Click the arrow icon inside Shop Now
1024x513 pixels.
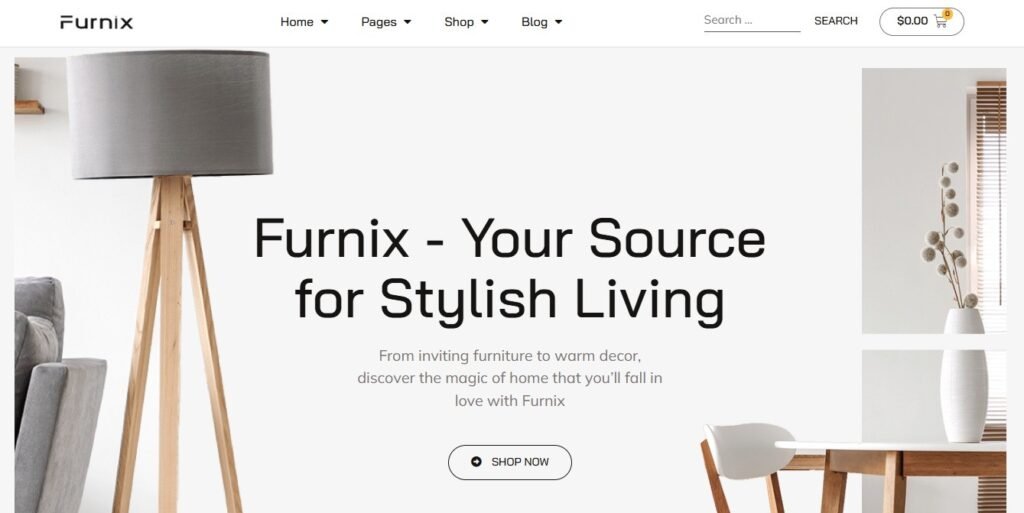tap(476, 461)
